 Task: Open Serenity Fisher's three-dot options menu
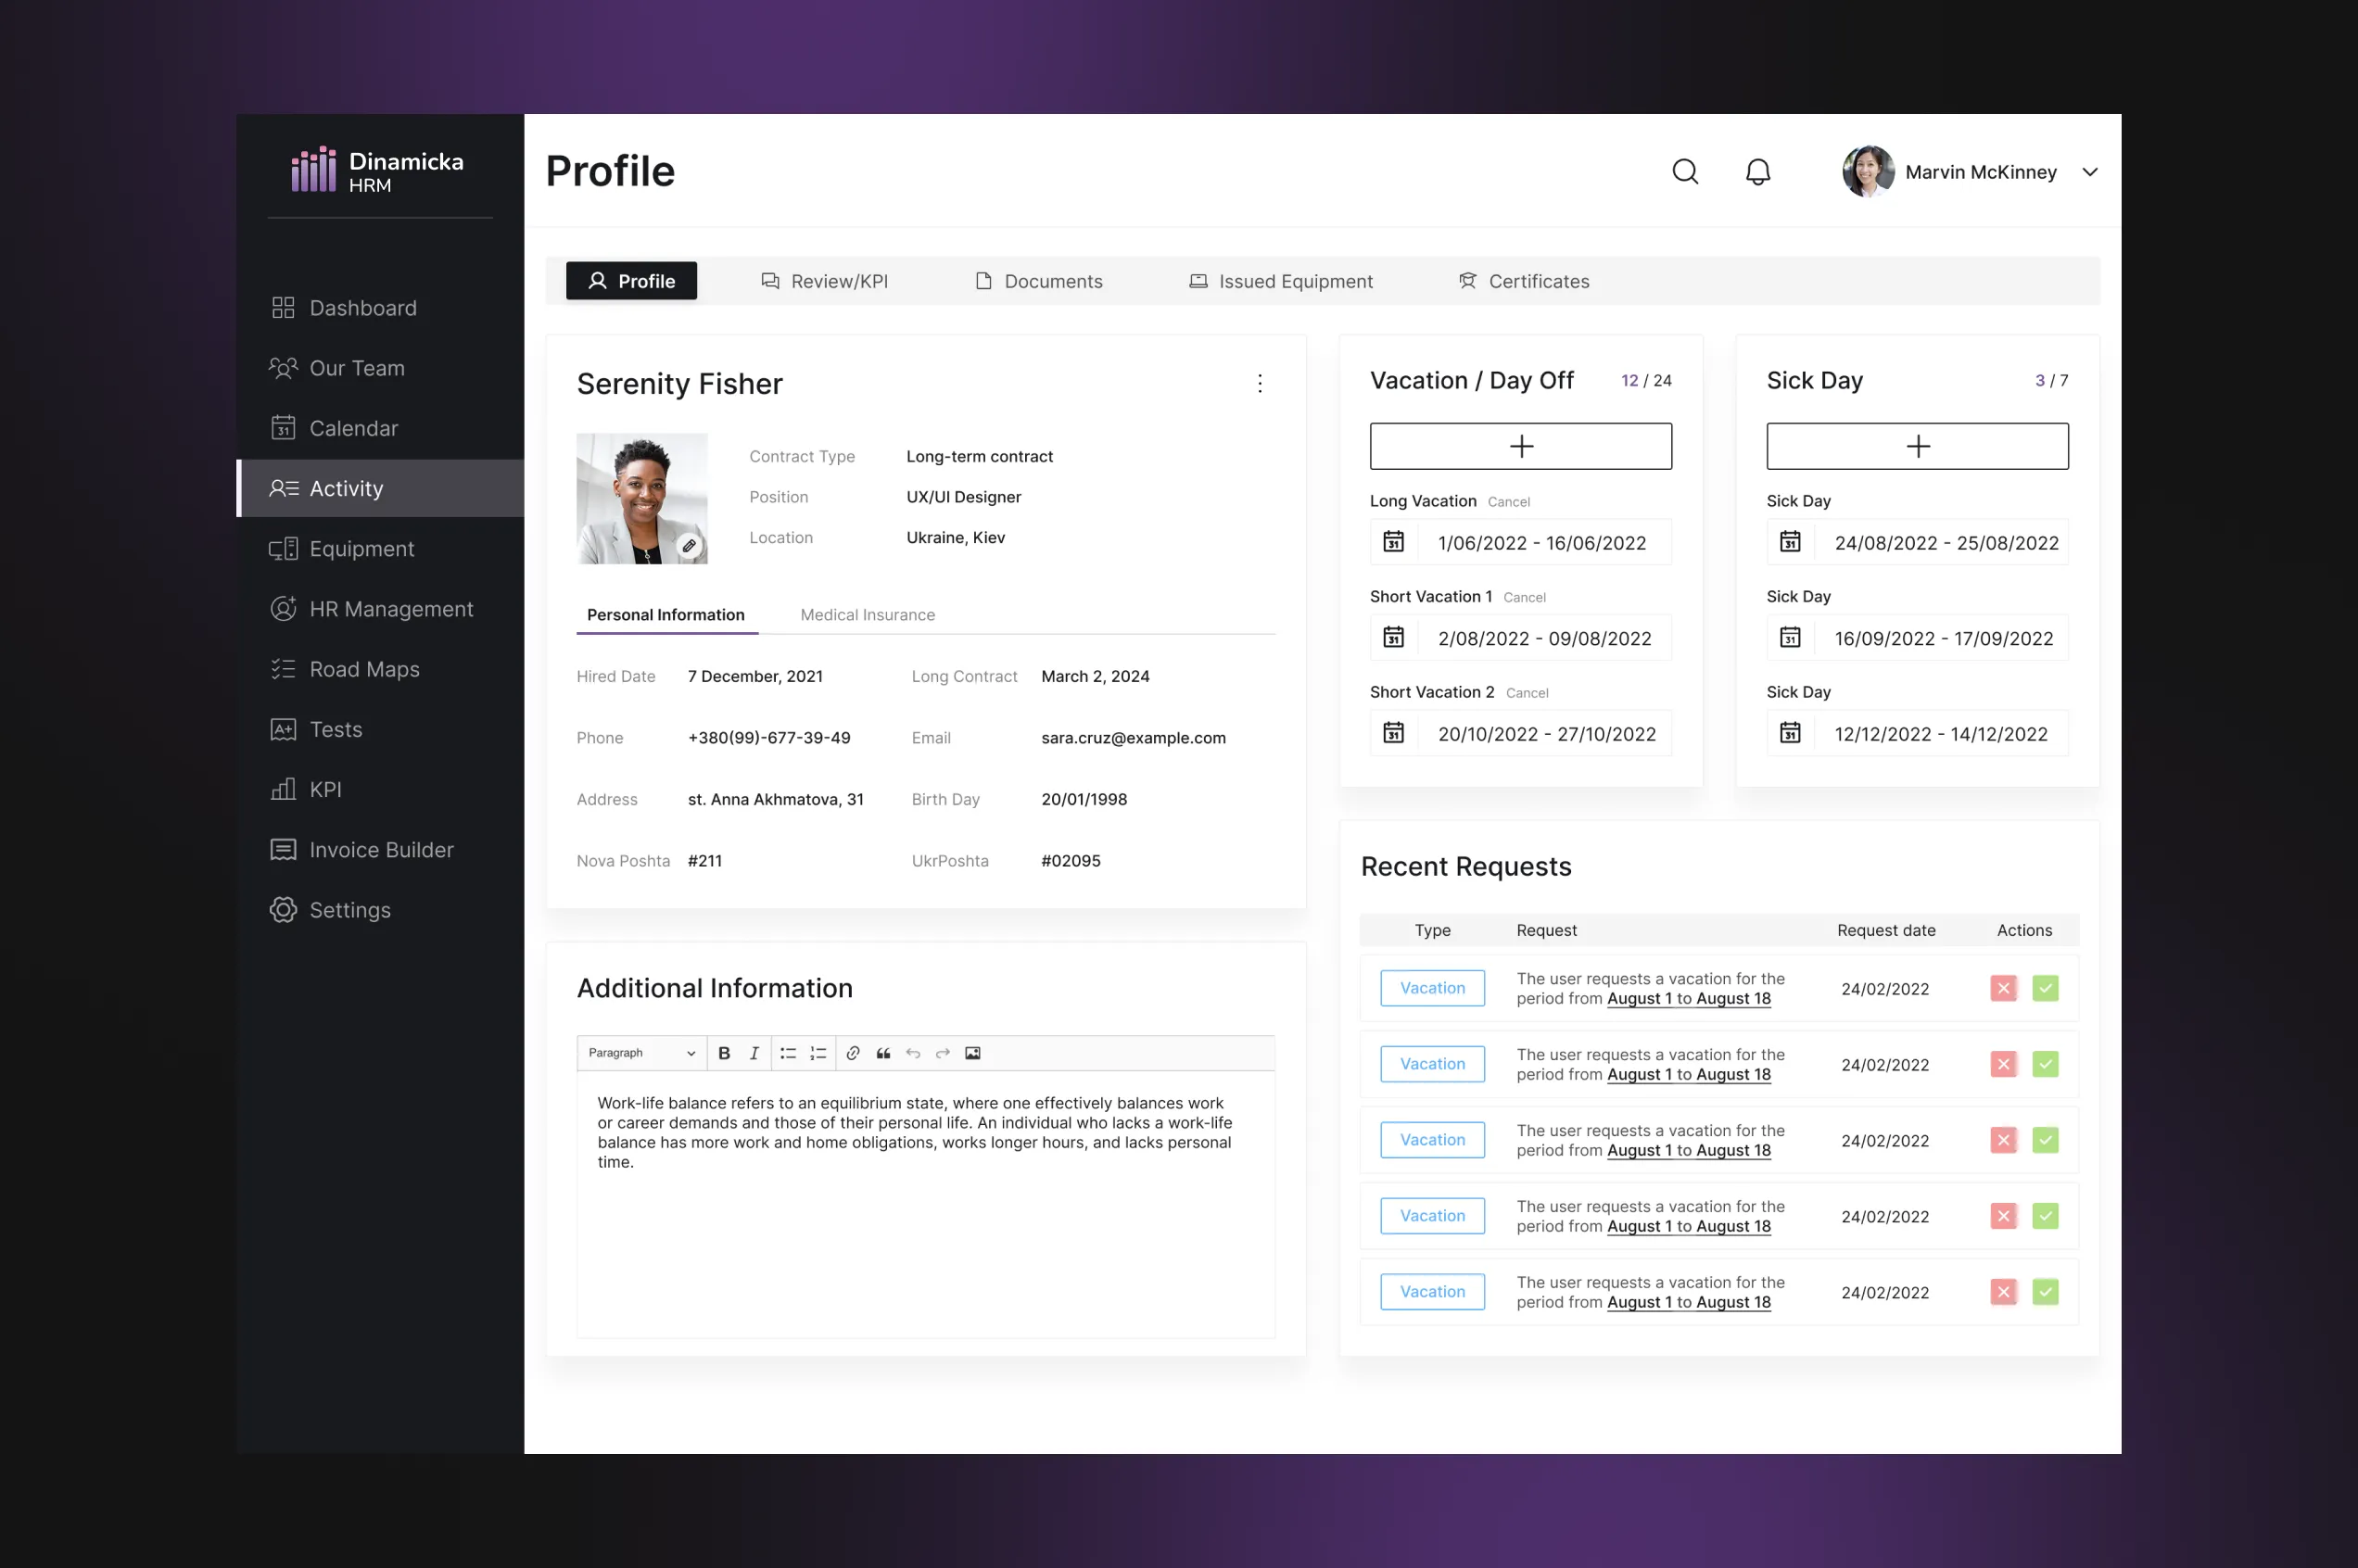click(x=1259, y=383)
